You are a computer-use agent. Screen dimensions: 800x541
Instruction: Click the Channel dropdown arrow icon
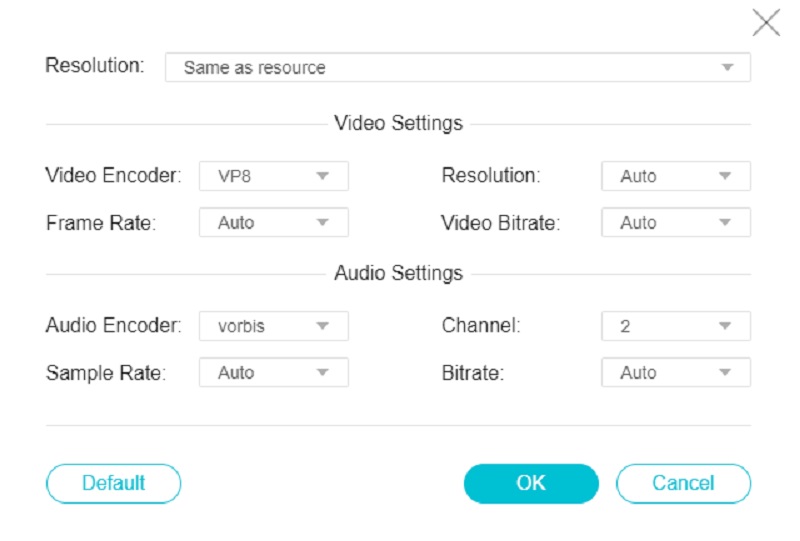coord(726,326)
